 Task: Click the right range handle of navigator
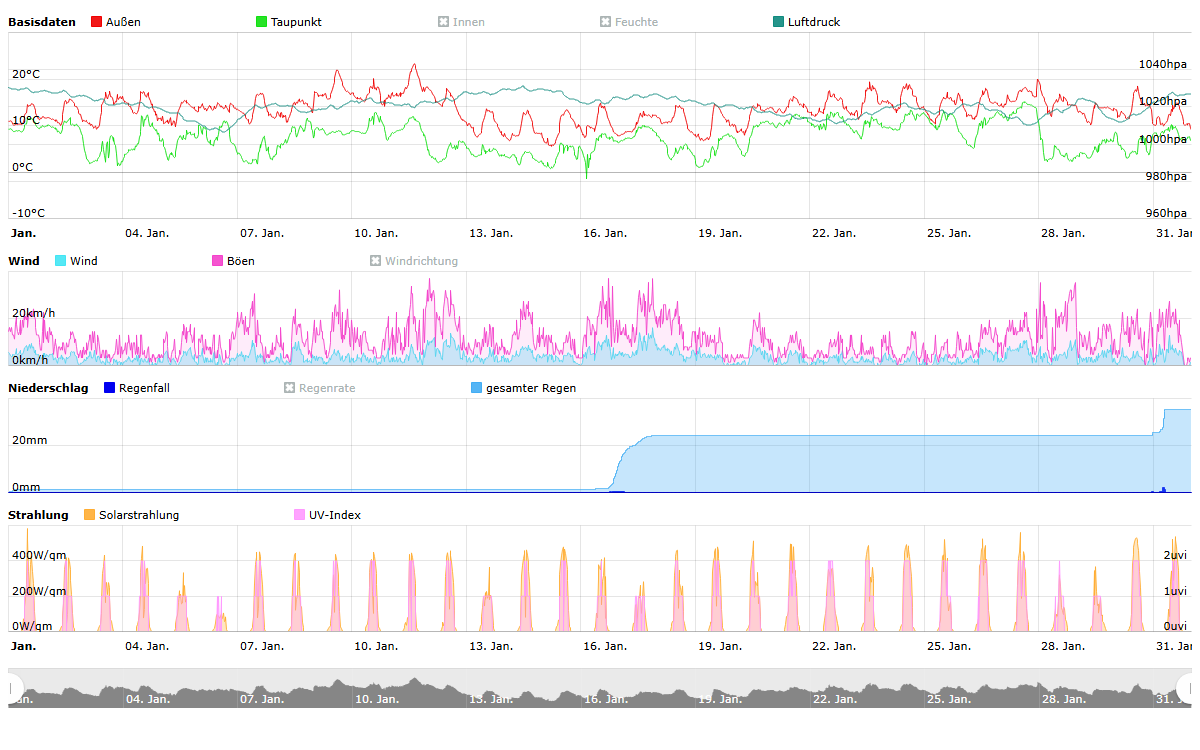1187,688
